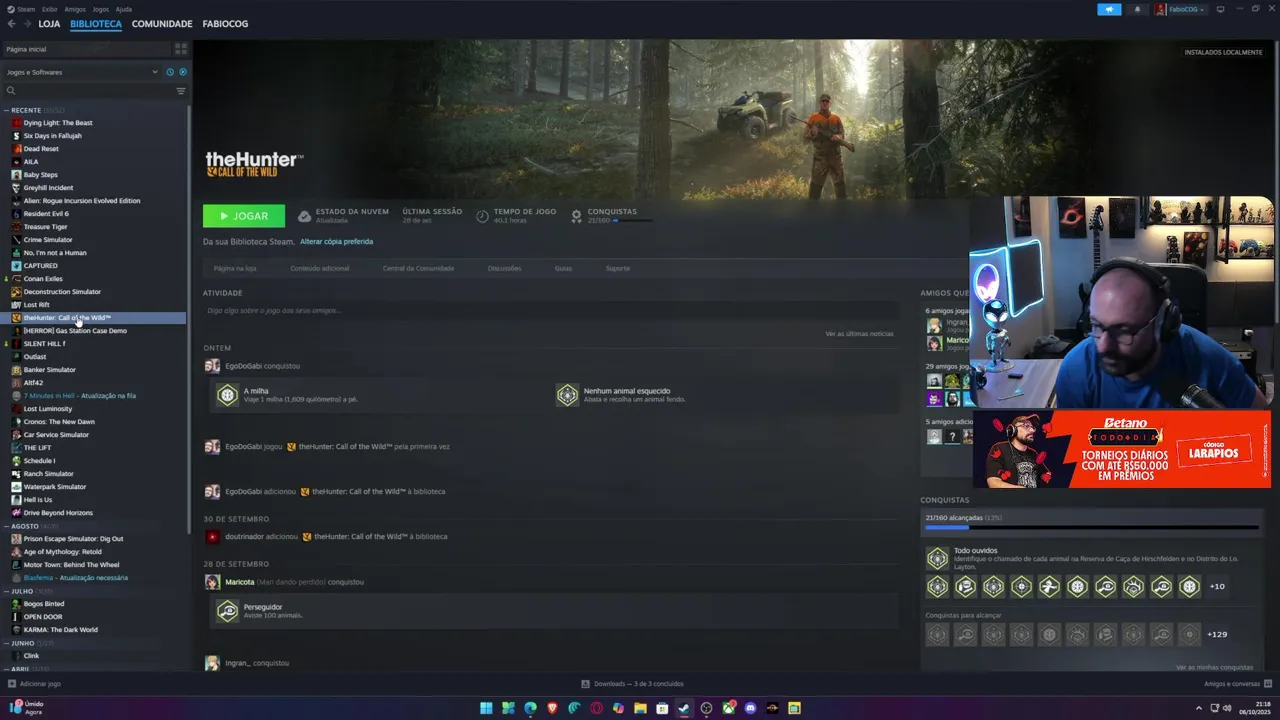Open the Guias tab

click(x=563, y=268)
